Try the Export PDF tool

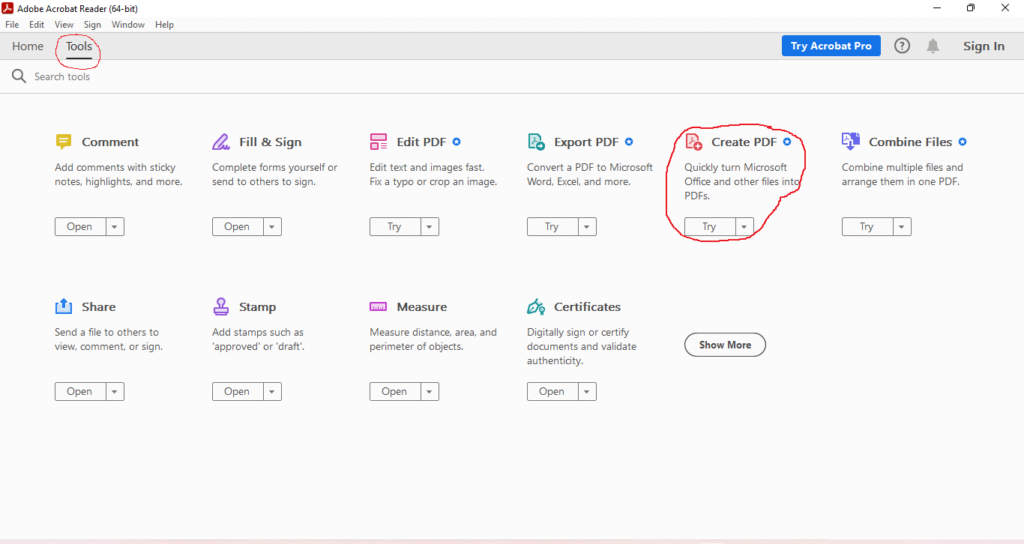click(552, 227)
